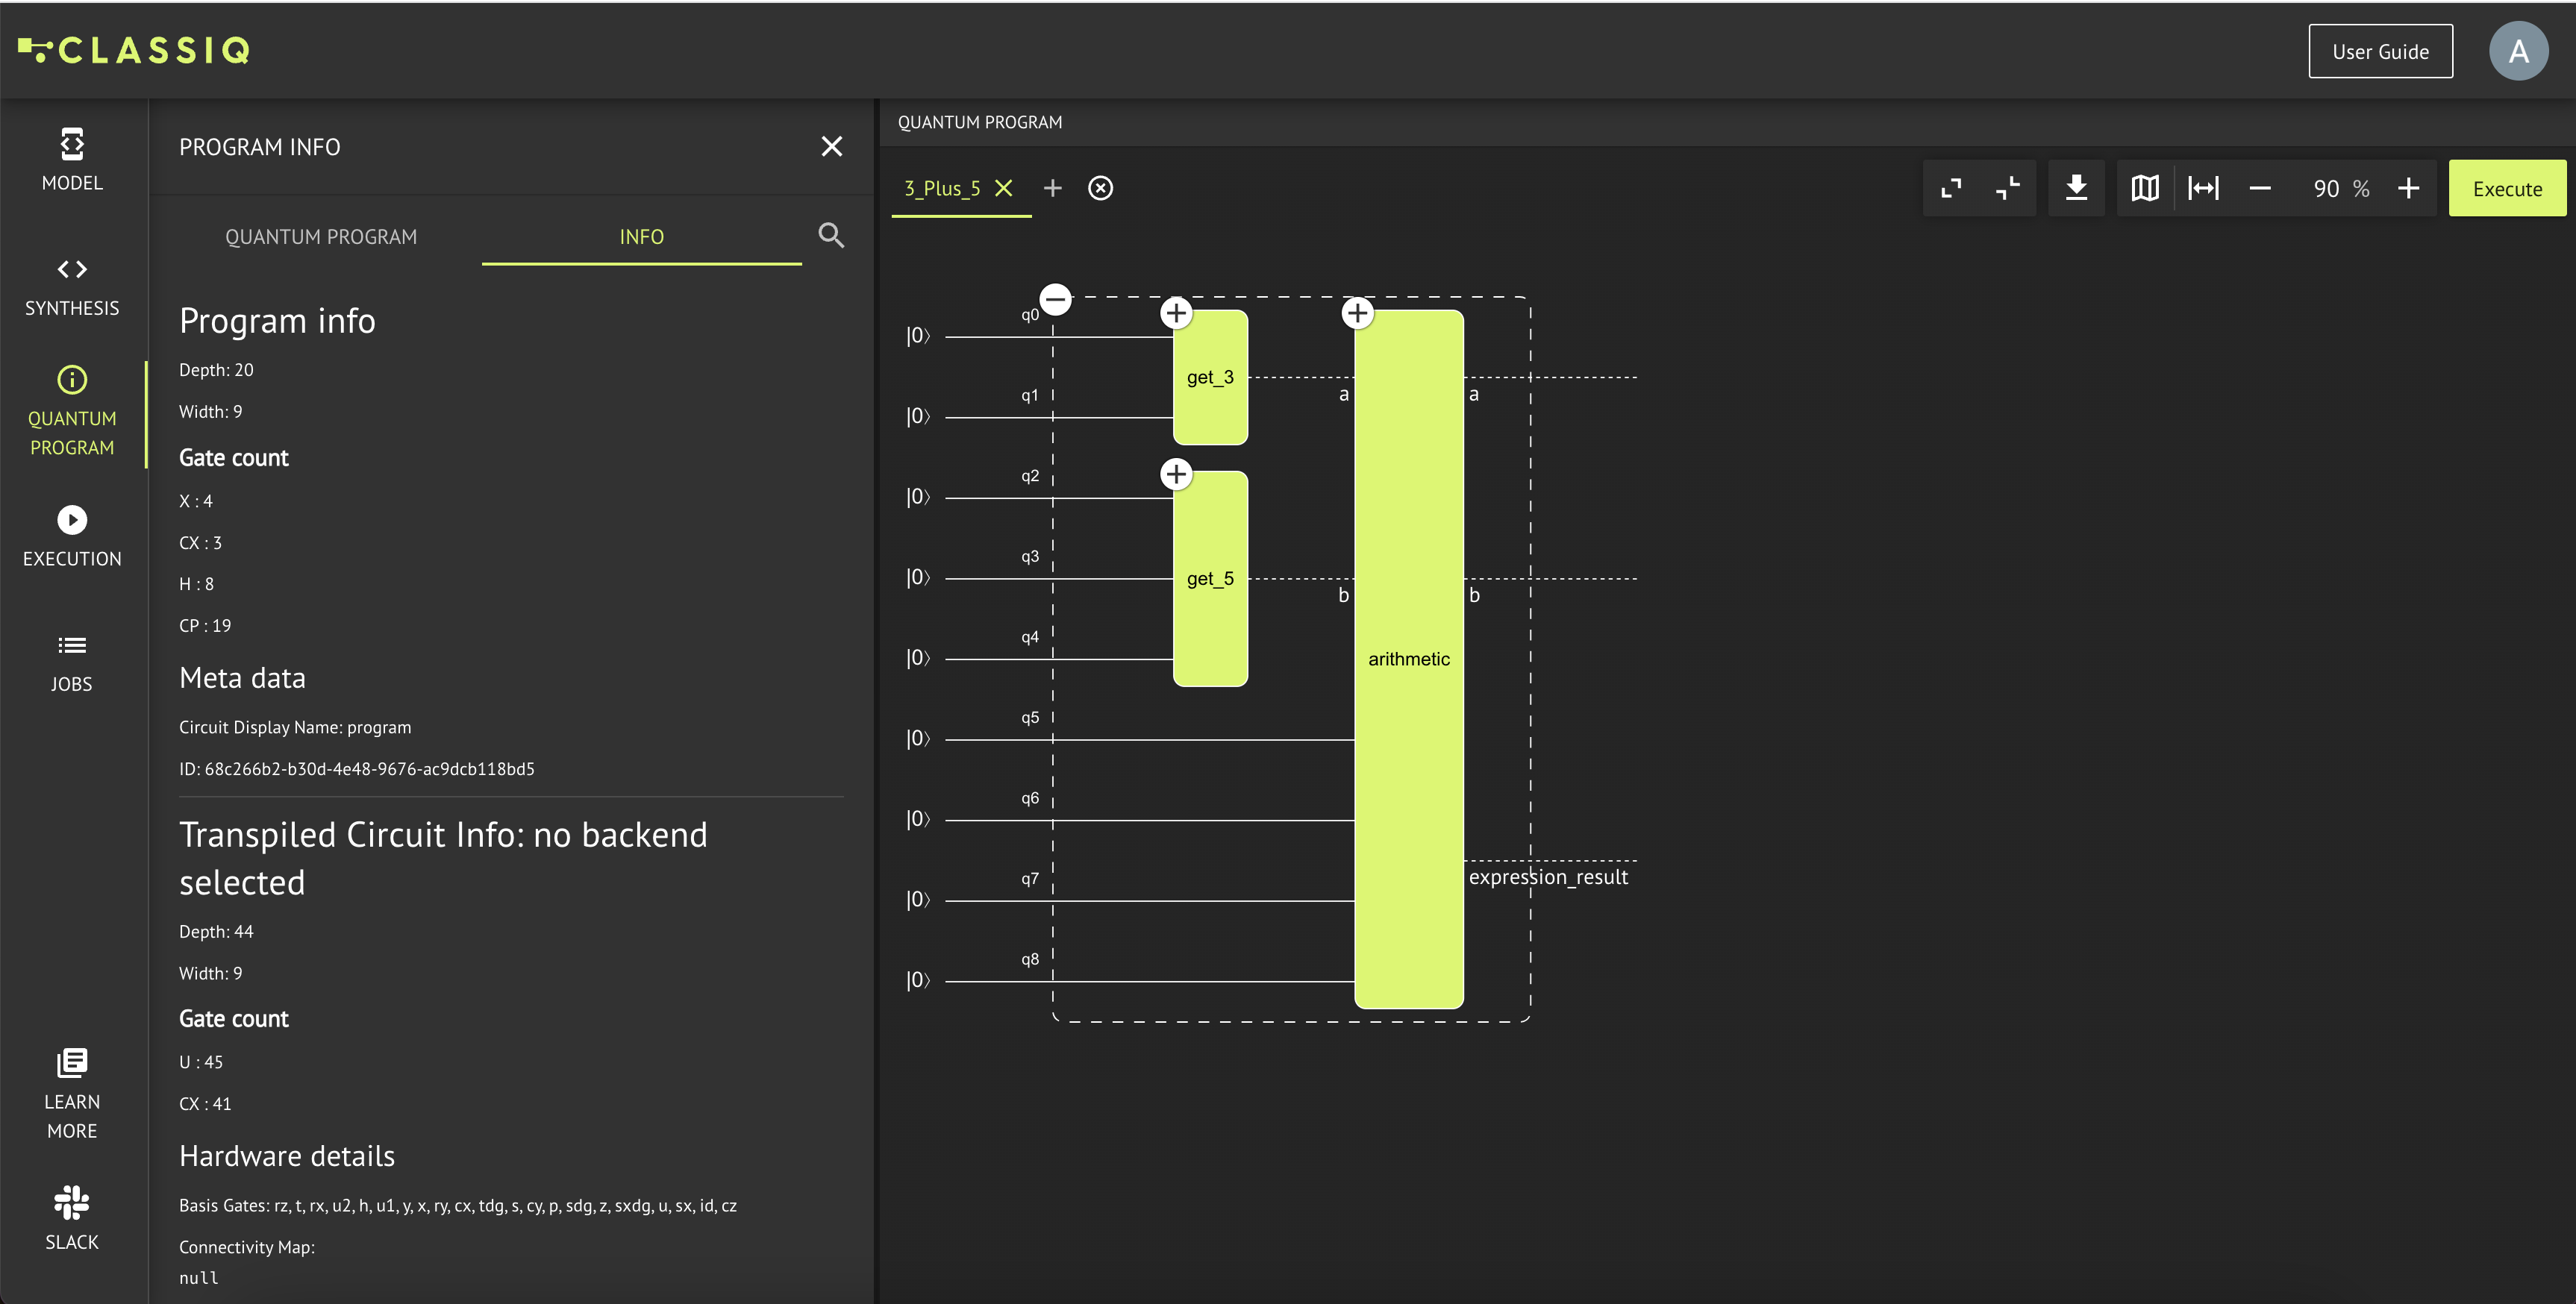
Task: Click the search icon in Program Info
Action: [831, 235]
